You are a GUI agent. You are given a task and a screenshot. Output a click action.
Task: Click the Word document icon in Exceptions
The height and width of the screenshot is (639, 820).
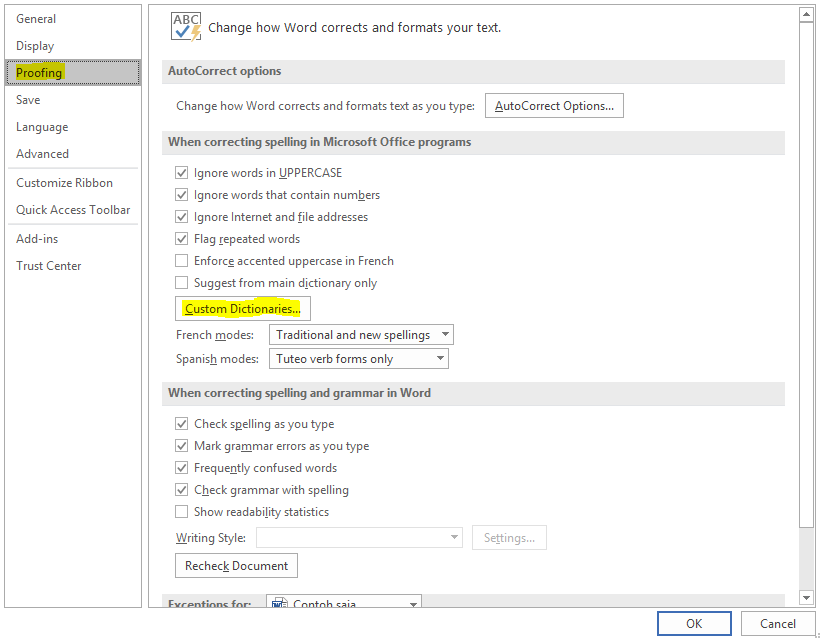click(280, 602)
